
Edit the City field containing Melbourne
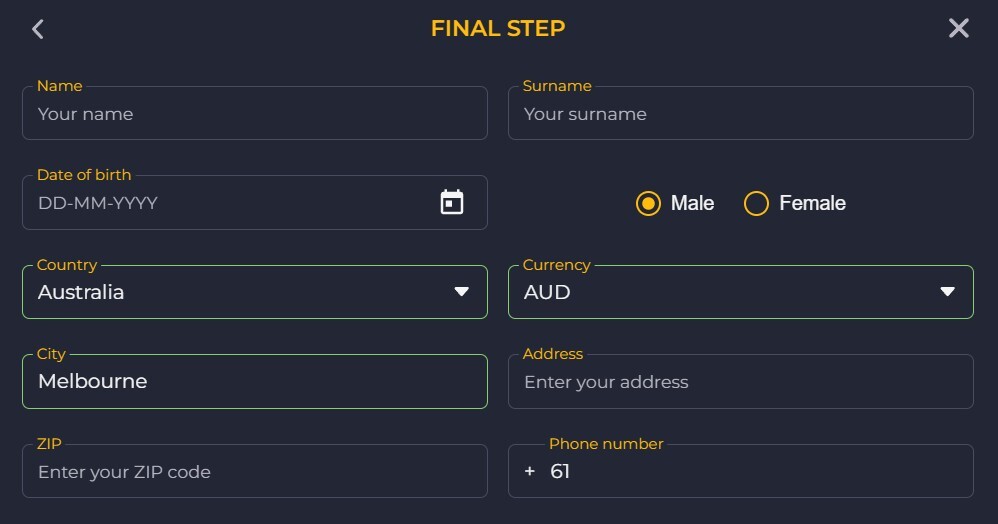254,382
